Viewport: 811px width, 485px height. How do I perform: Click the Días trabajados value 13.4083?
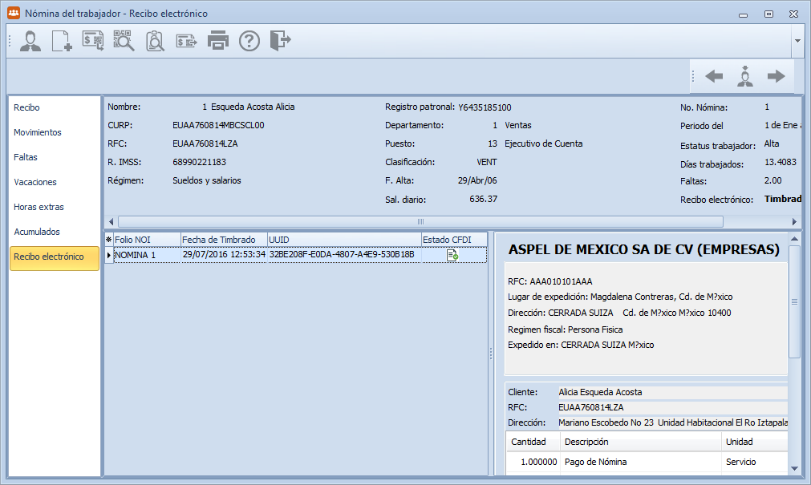pyautogui.click(x=780, y=162)
